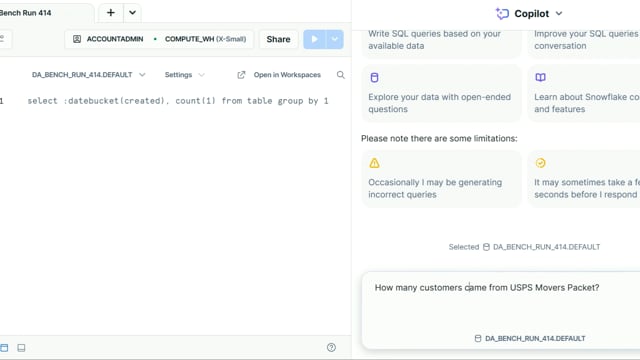
Task: Add a new worksheet tab with plus button
Action: 111,13
